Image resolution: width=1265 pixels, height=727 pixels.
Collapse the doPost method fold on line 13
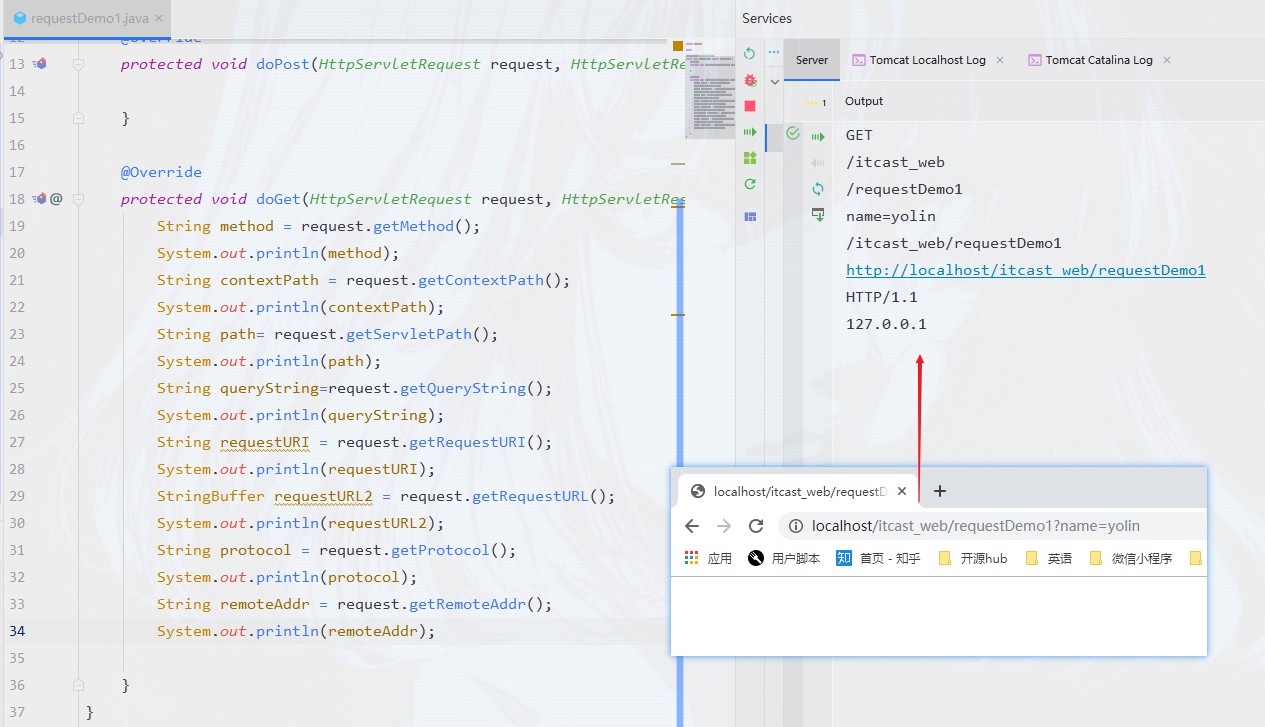click(78, 64)
